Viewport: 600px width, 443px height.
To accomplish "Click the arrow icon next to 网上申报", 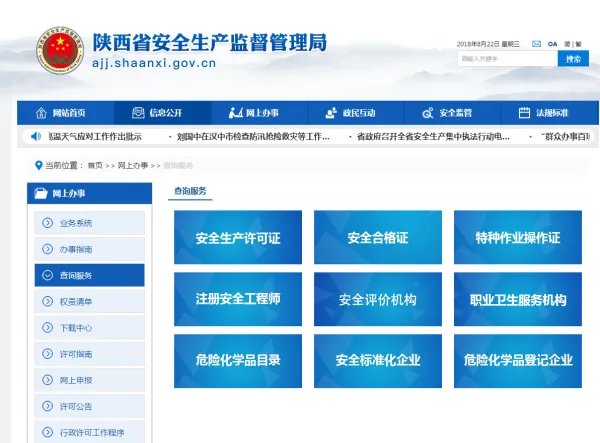I will [x=47, y=380].
